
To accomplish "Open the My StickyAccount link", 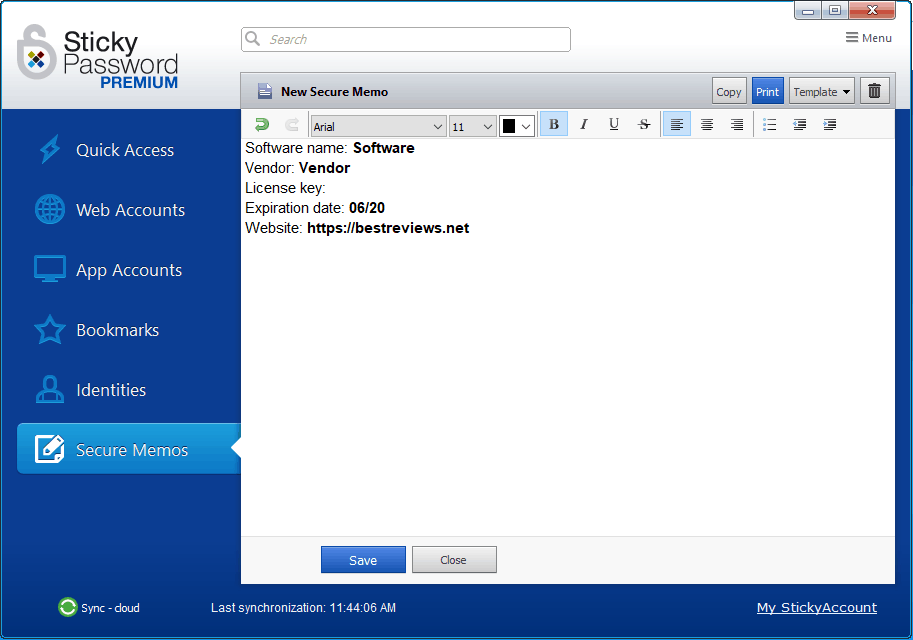I will click(816, 607).
